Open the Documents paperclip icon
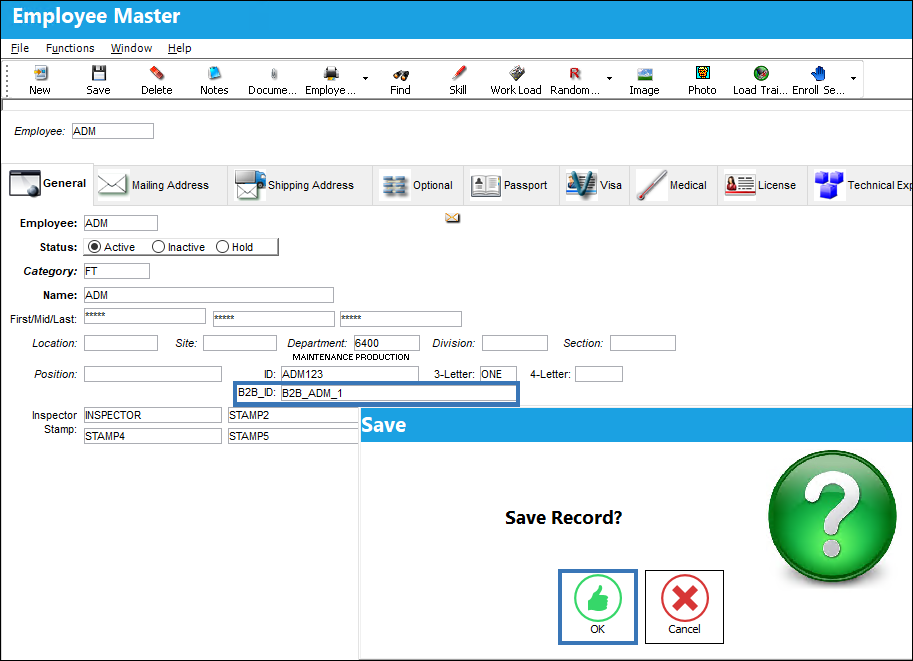 [x=273, y=73]
